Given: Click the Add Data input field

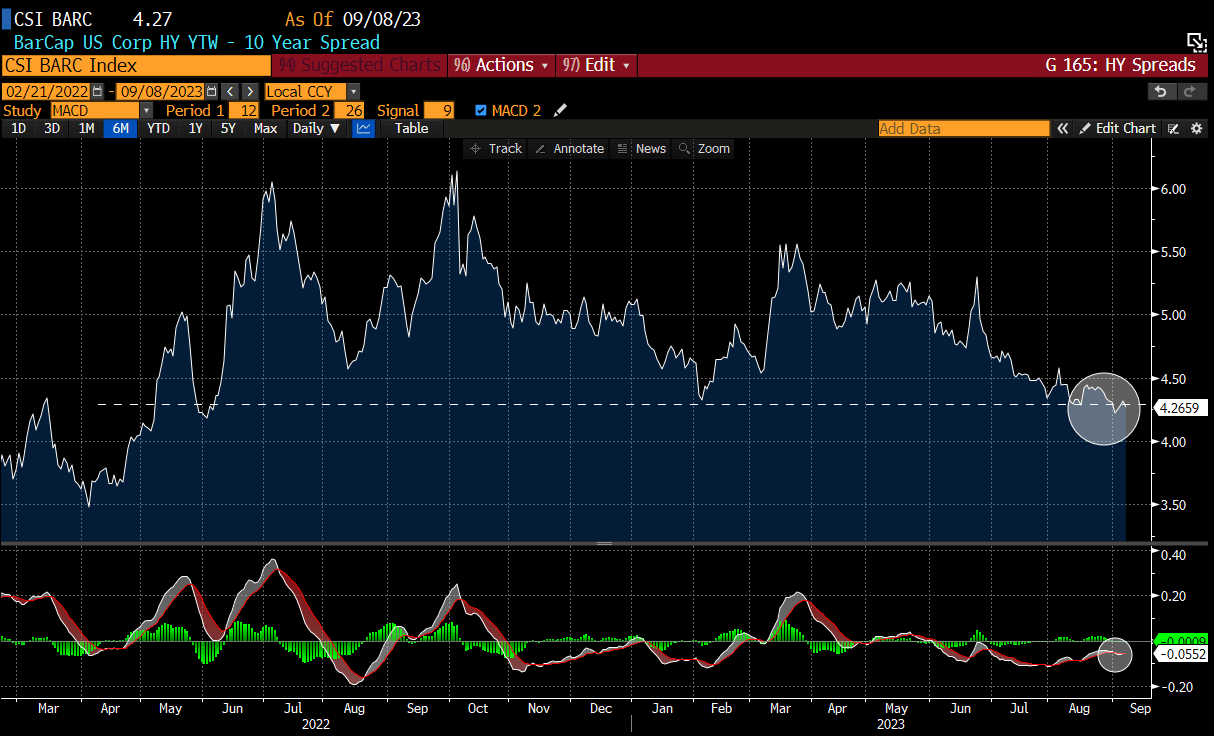Looking at the screenshot, I should tap(964, 129).
